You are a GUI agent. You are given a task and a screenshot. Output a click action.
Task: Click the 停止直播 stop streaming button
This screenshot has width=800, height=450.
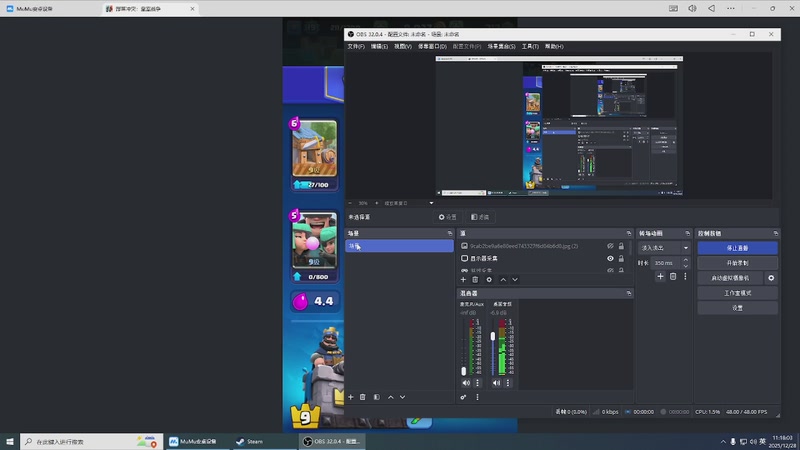[x=737, y=248]
